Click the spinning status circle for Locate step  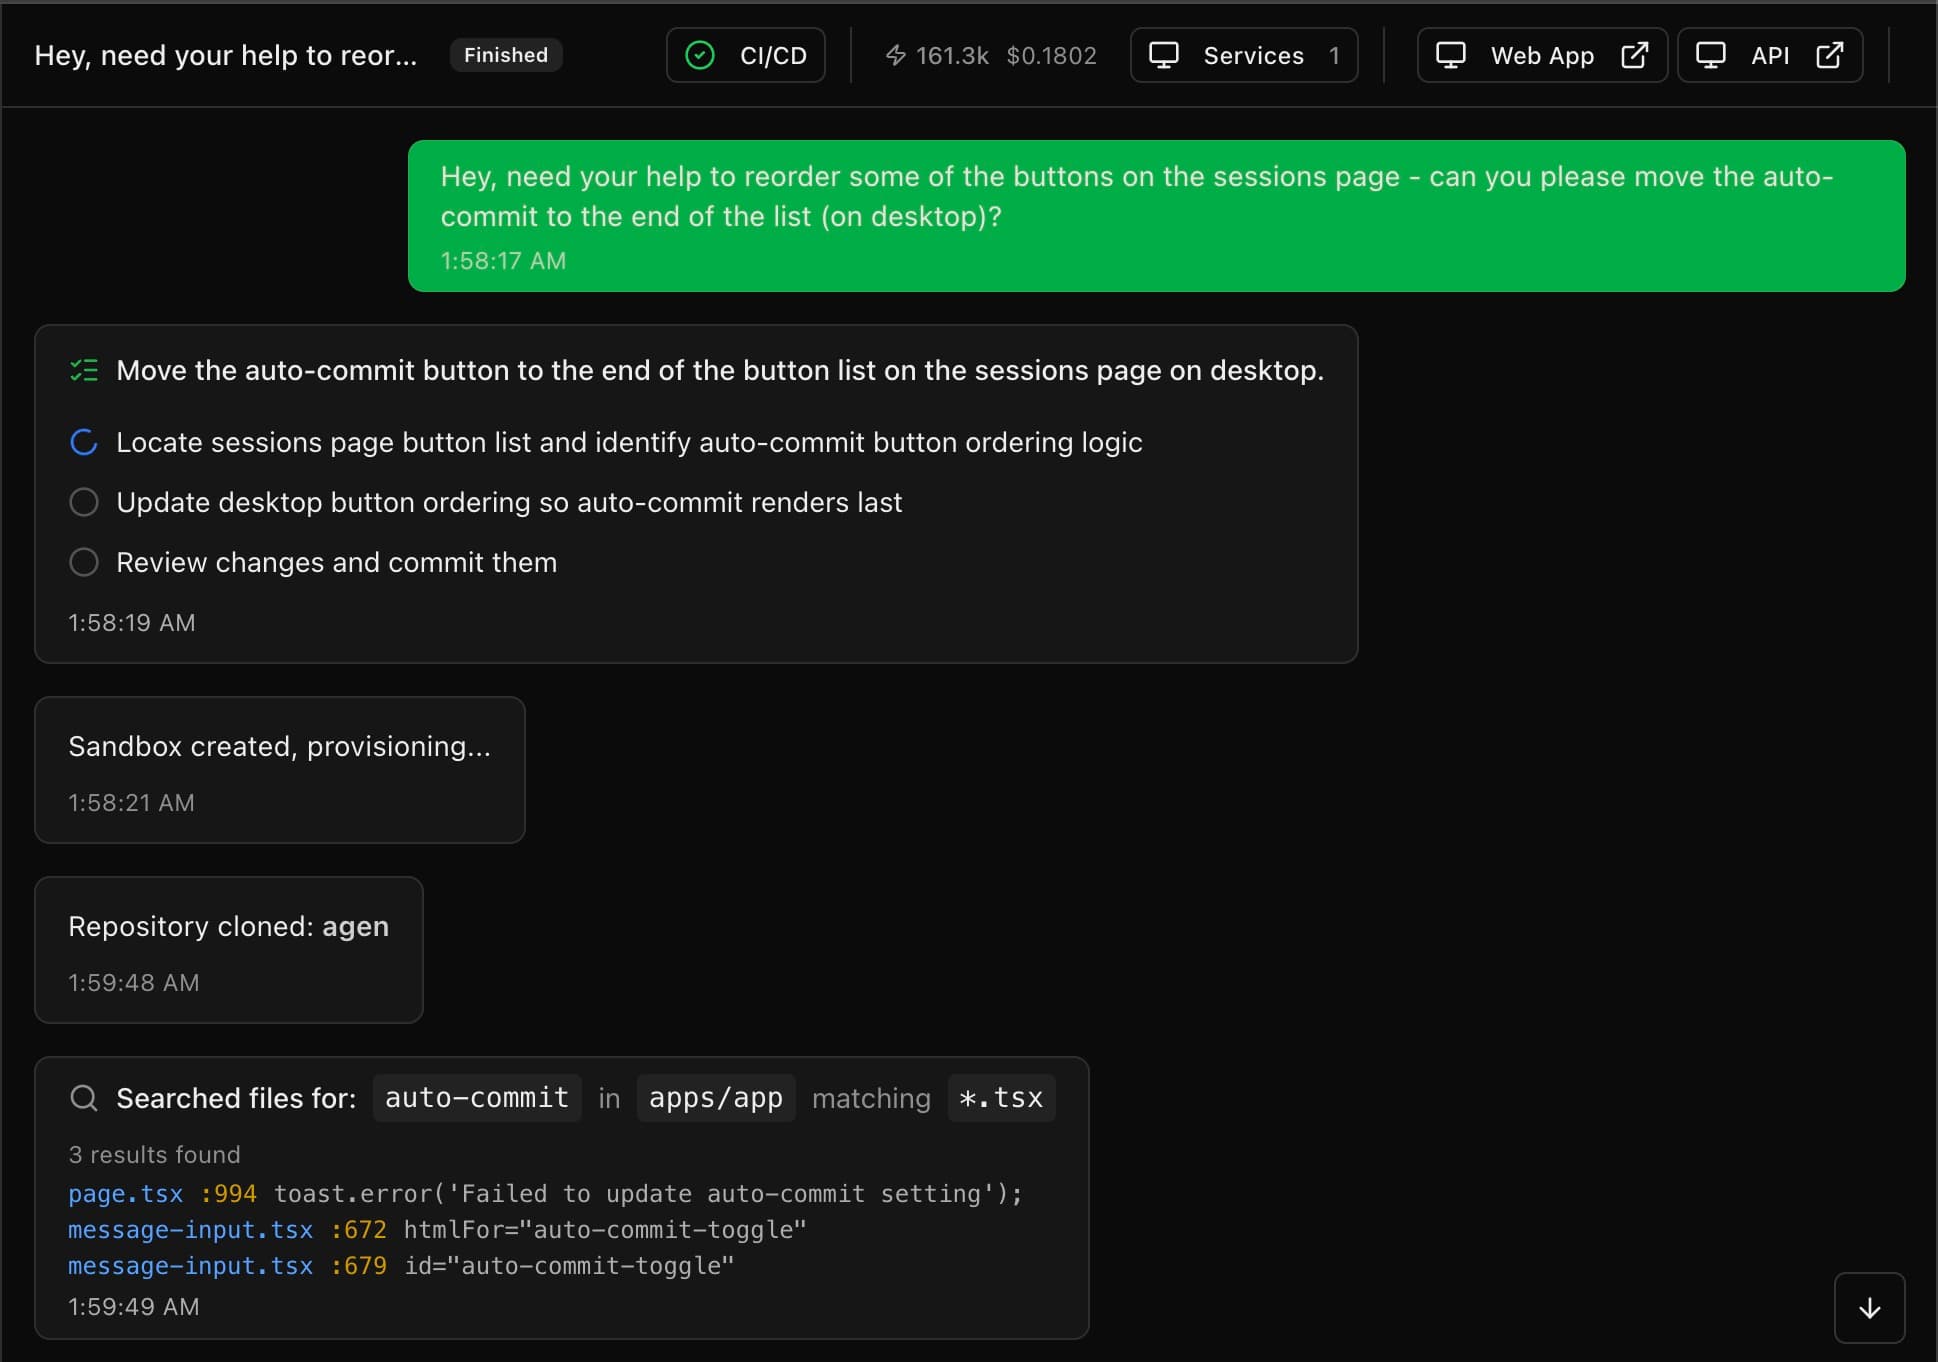click(84, 442)
